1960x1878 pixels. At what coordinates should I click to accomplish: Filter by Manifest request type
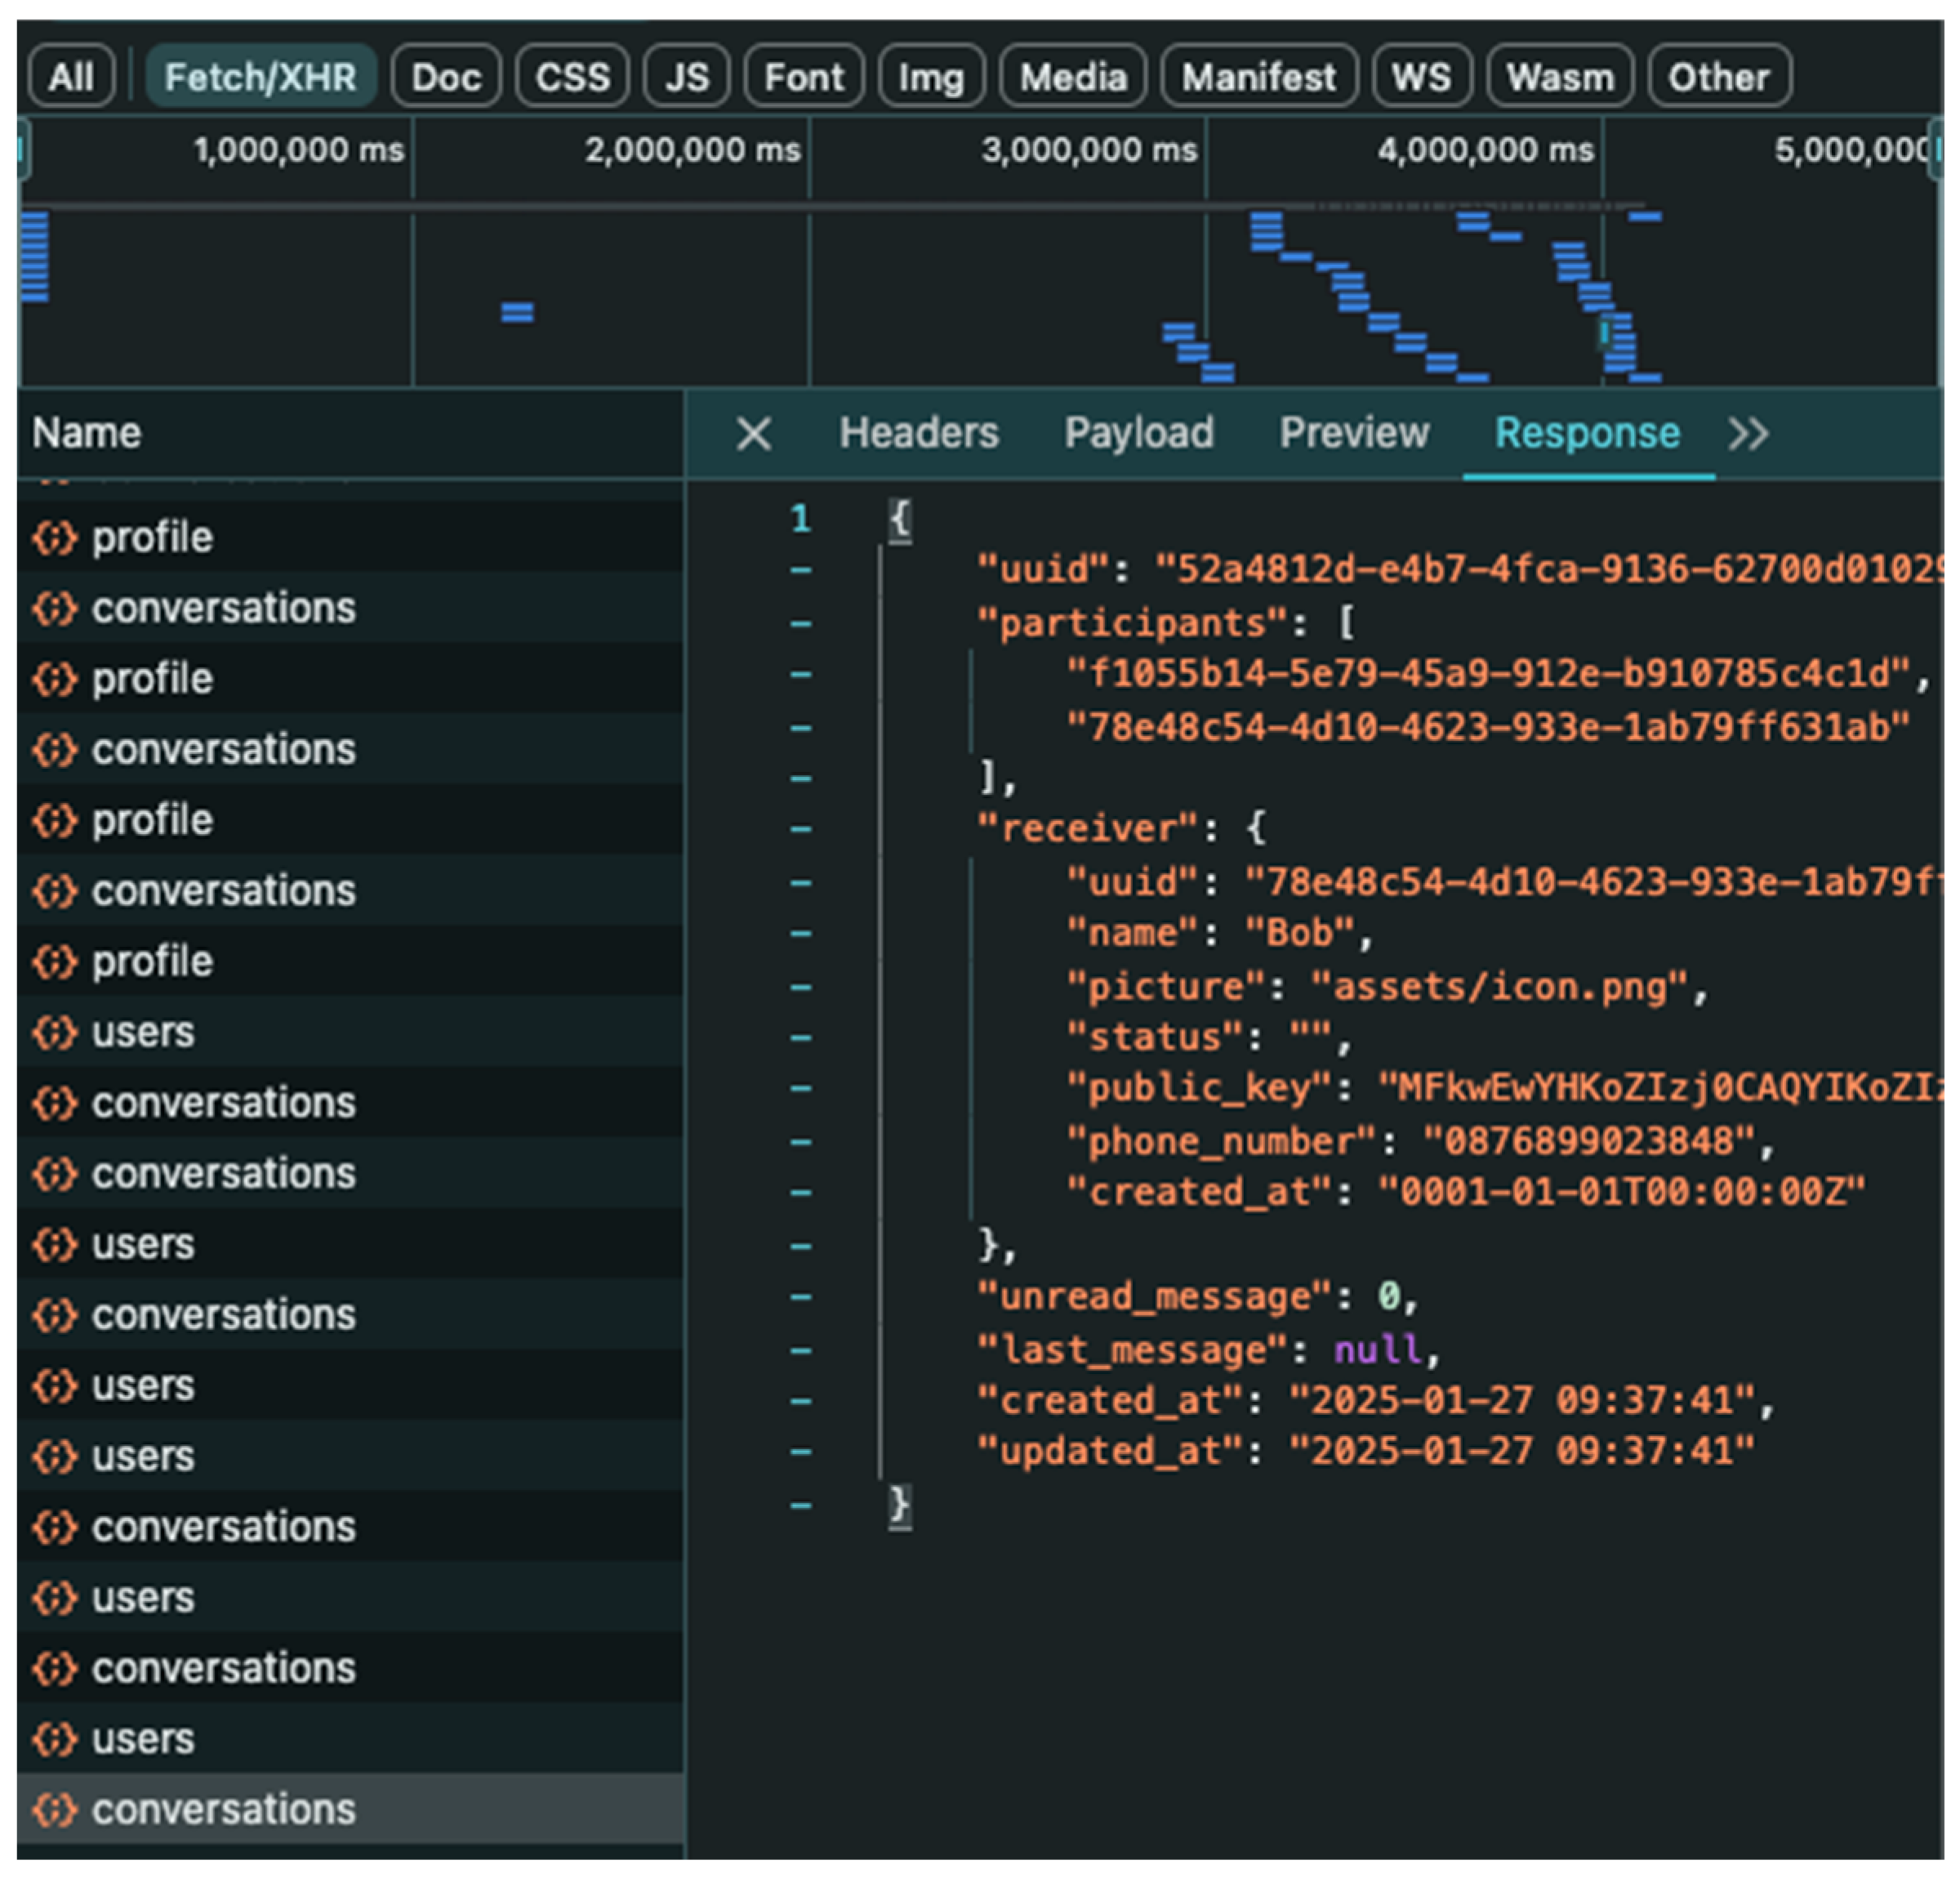[x=1258, y=77]
